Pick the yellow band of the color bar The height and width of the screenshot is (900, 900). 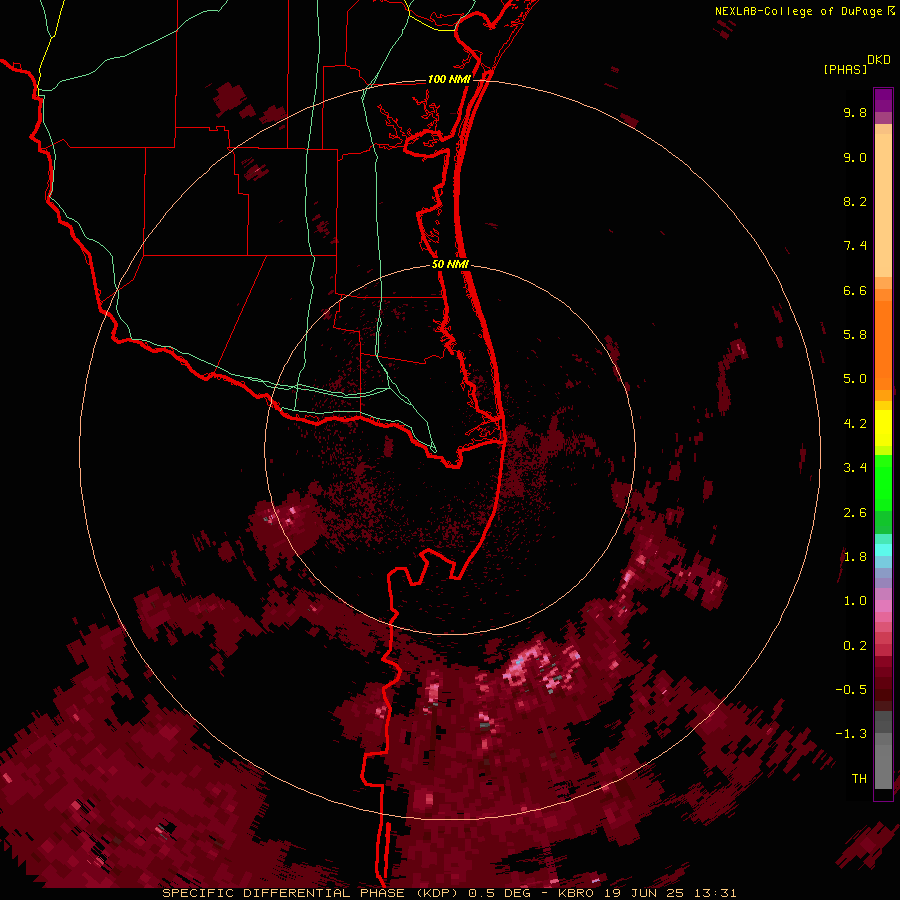coord(883,428)
